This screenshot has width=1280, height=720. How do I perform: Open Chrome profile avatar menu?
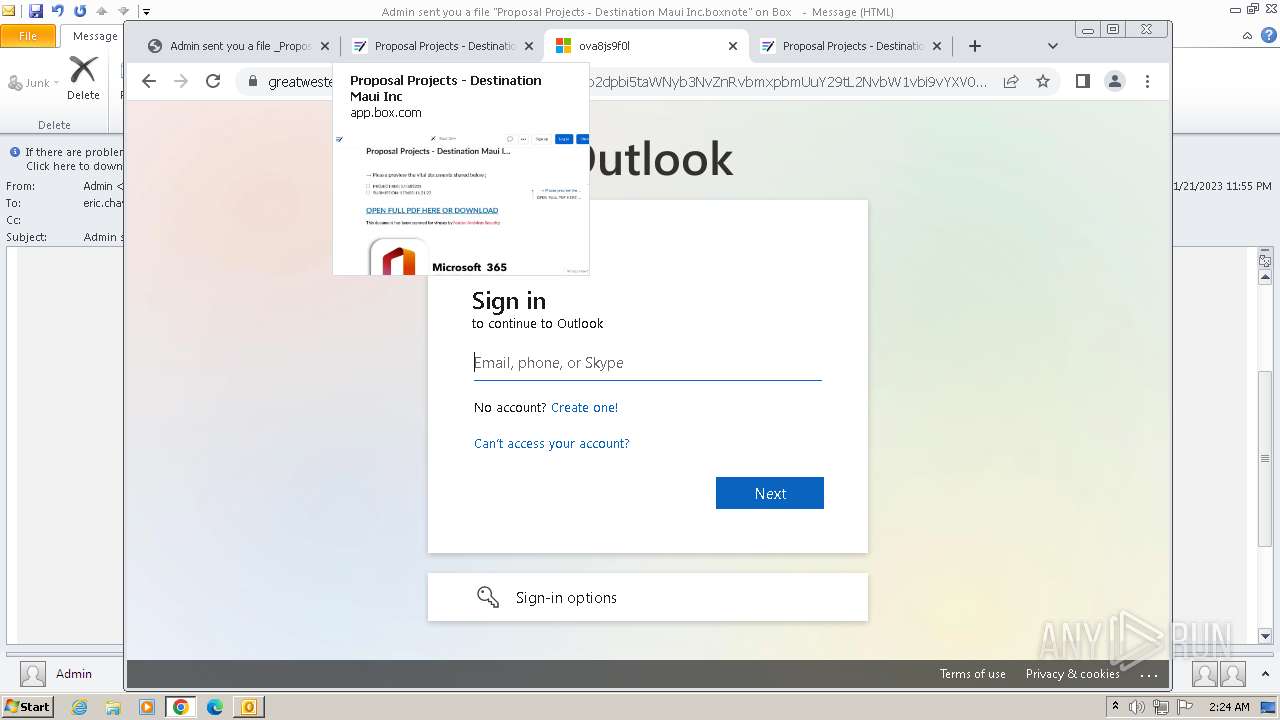1115,82
